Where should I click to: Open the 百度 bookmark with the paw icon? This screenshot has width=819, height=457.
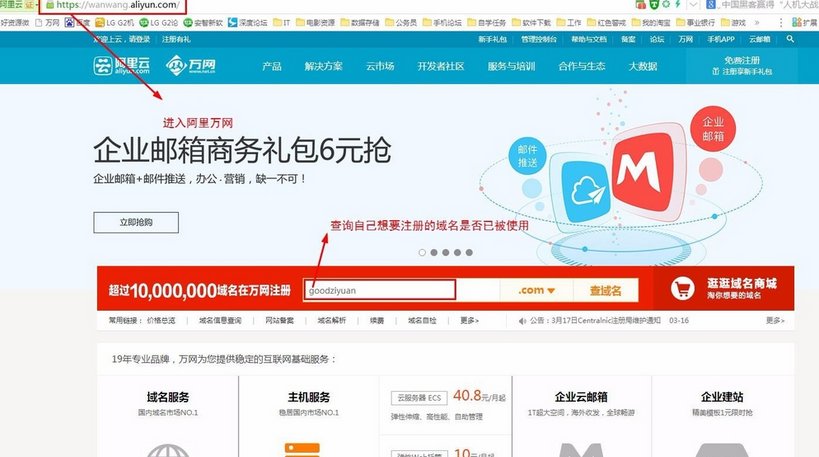click(x=77, y=22)
